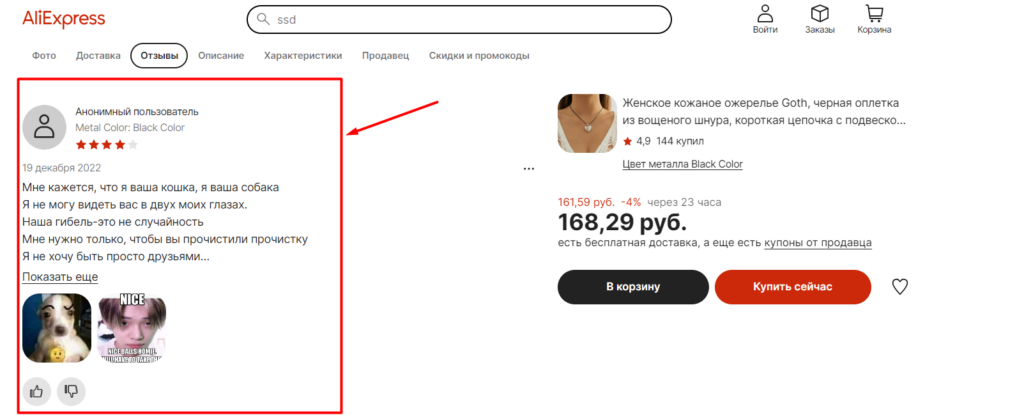1024x415 pixels.
Task: Dislike the review with thumbs down
Action: 71,391
